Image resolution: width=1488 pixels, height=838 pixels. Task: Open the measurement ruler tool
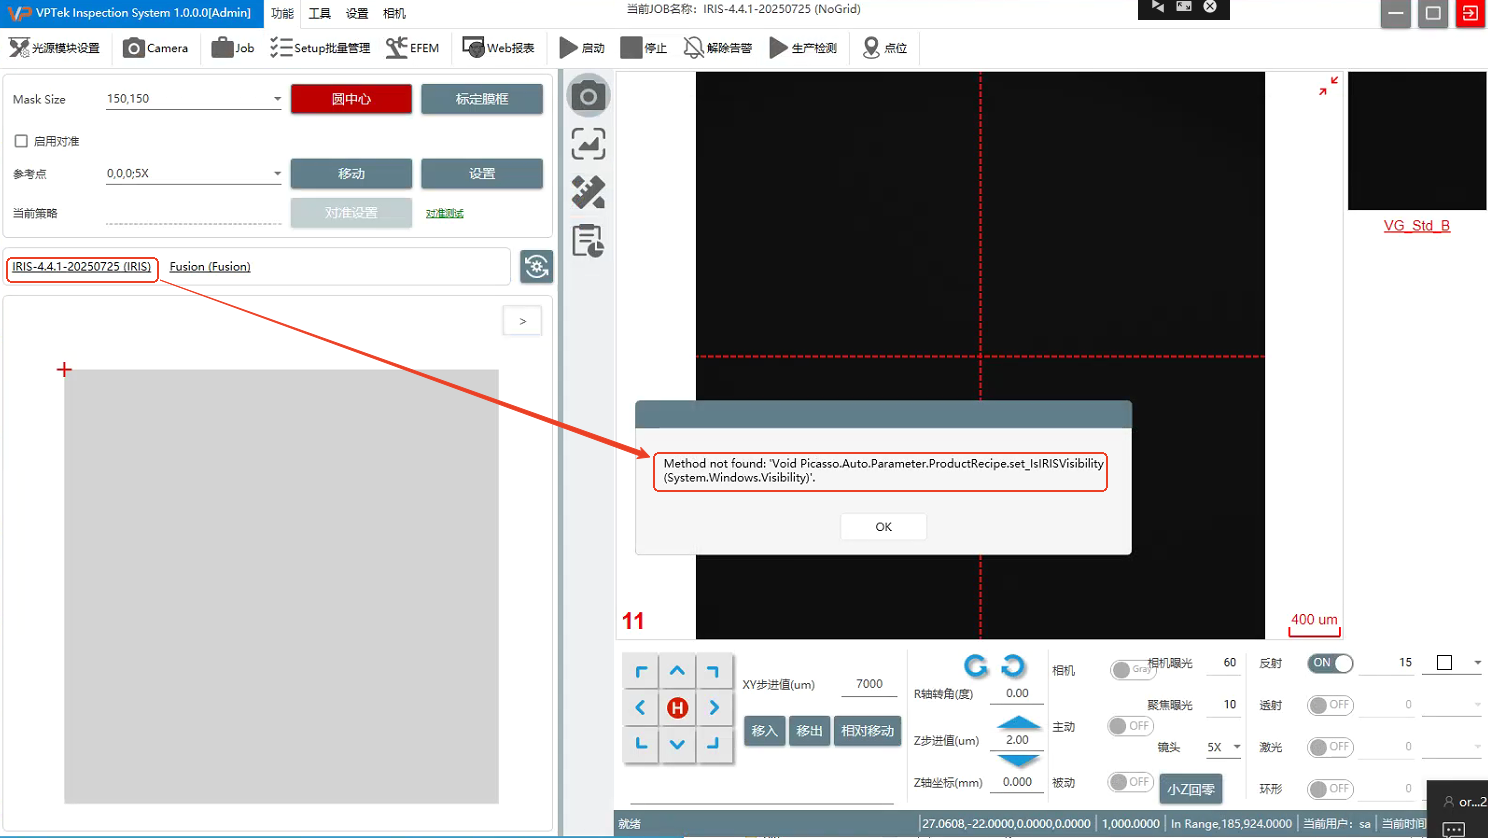pos(588,192)
